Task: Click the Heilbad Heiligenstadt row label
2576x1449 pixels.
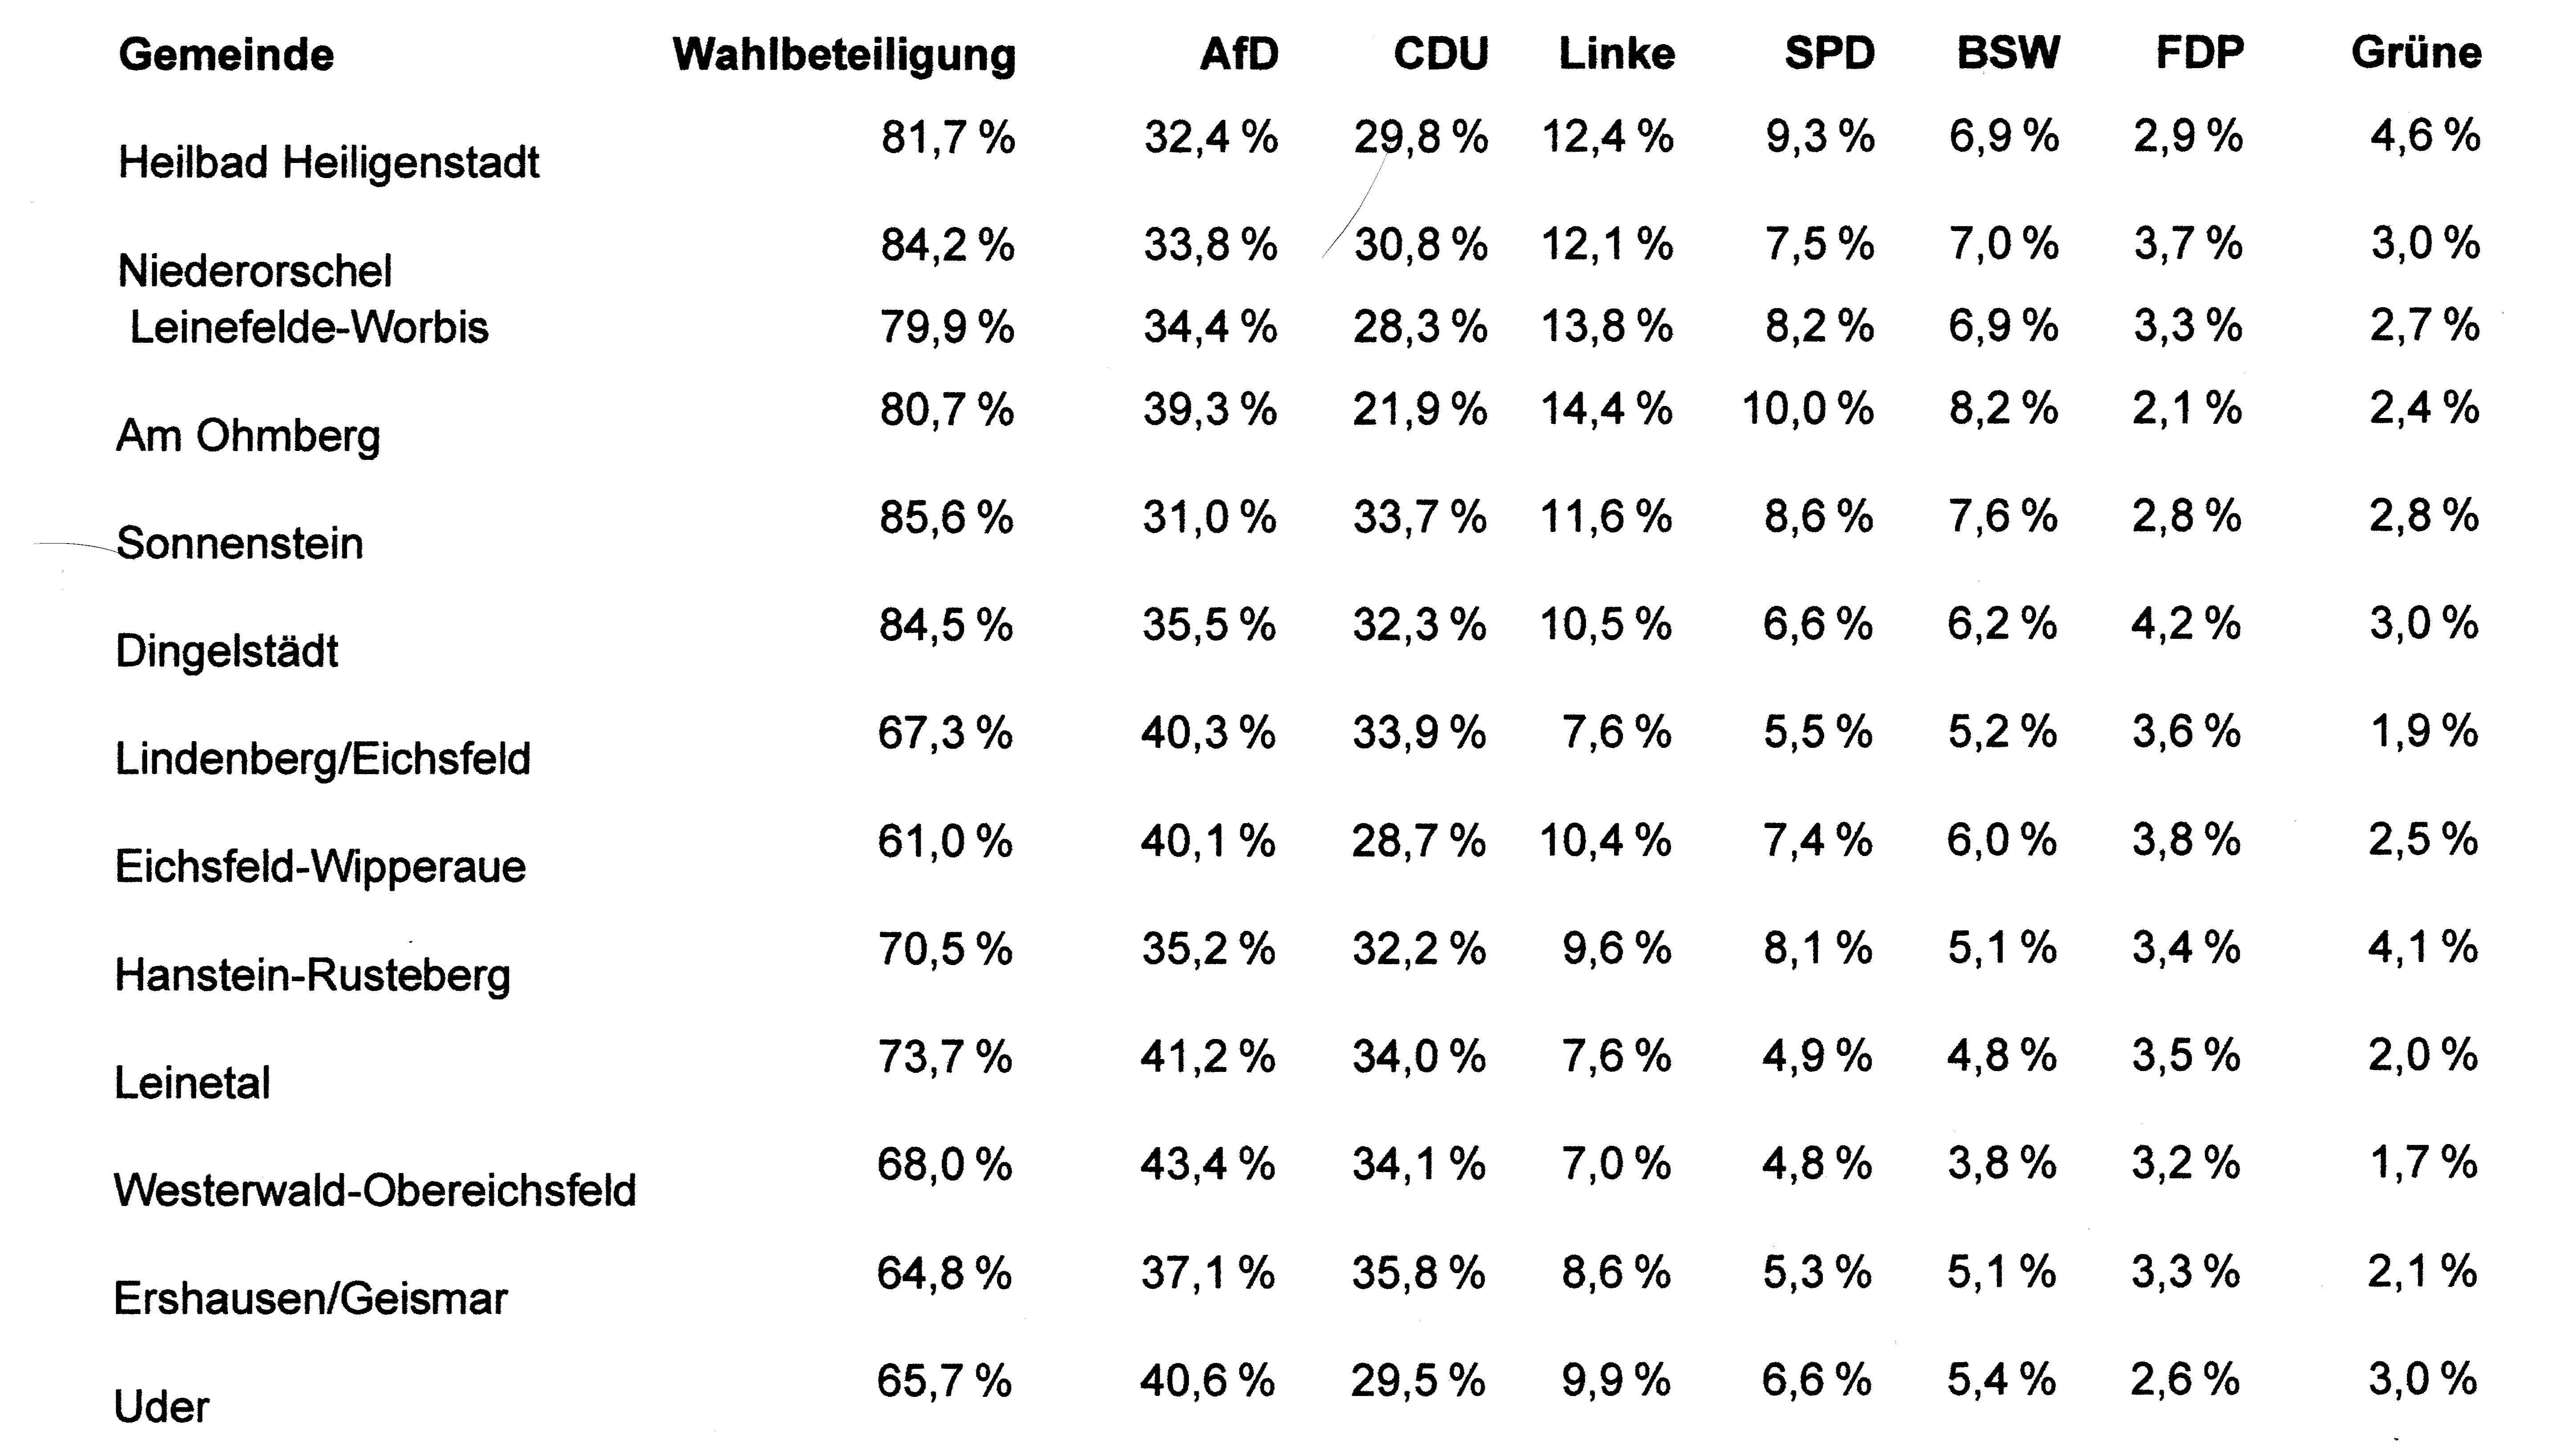Action: [x=329, y=163]
